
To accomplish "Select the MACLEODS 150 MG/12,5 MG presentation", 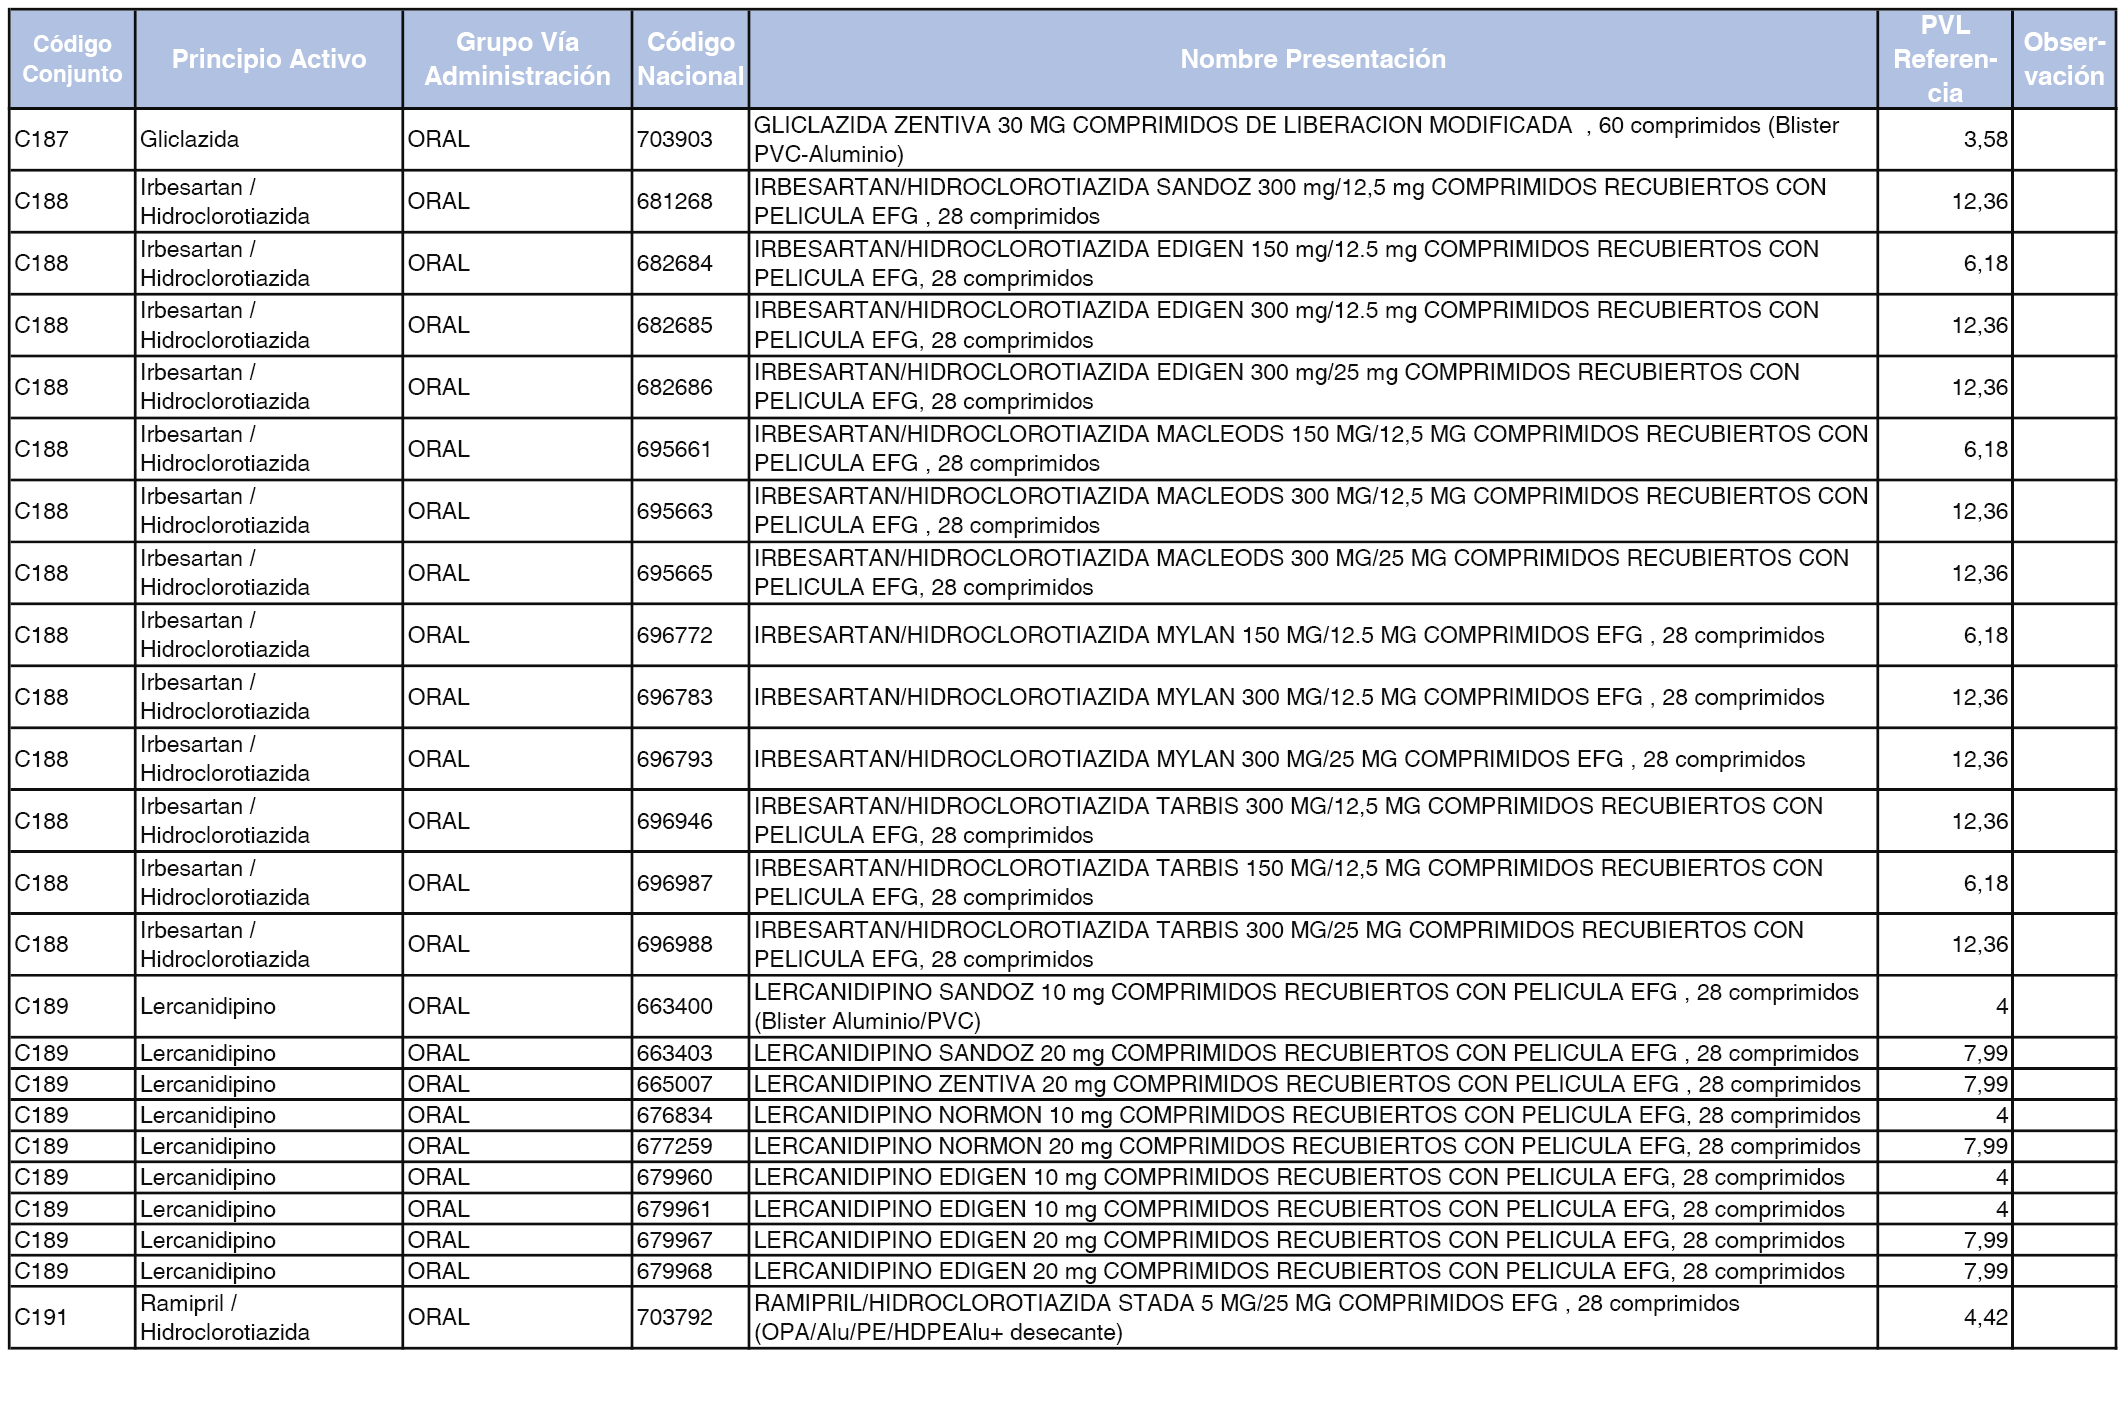I will (1313, 449).
